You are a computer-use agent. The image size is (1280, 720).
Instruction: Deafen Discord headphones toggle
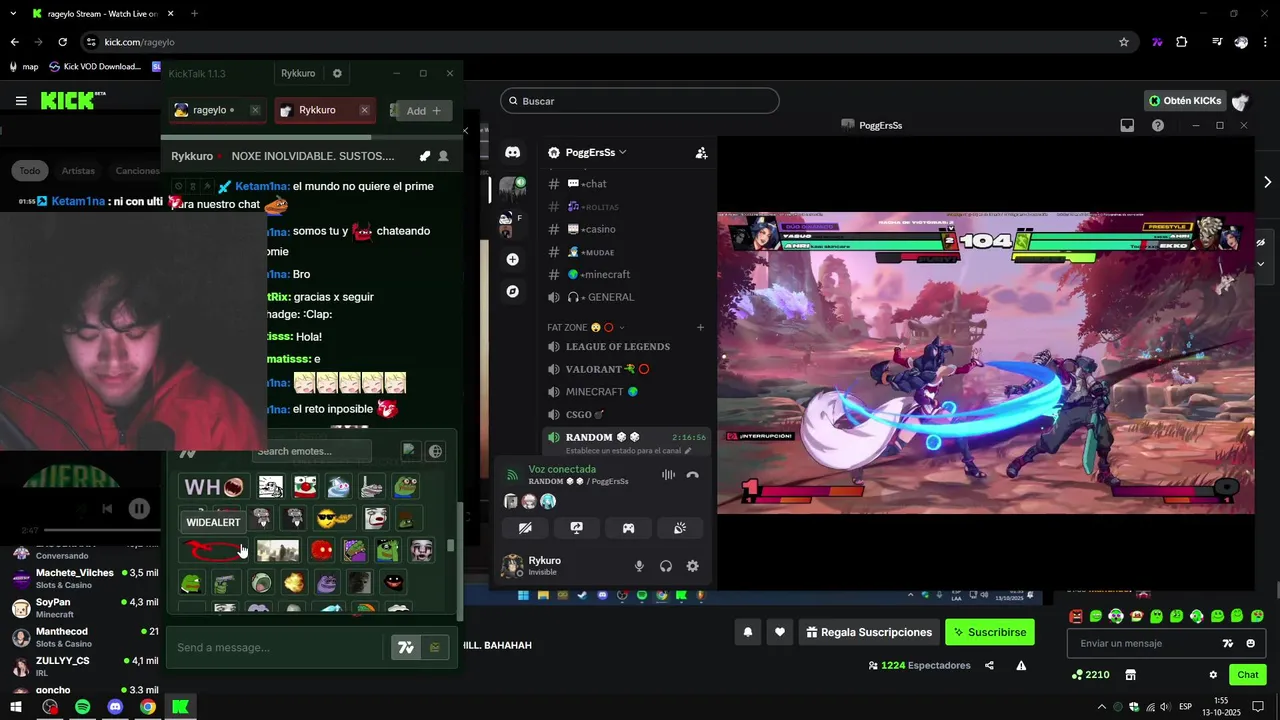[666, 566]
